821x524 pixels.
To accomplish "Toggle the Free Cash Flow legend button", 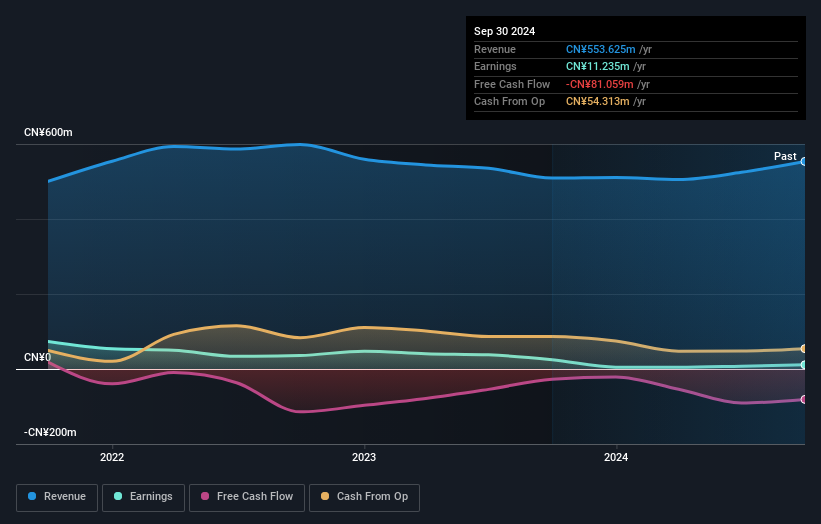I will point(247,497).
